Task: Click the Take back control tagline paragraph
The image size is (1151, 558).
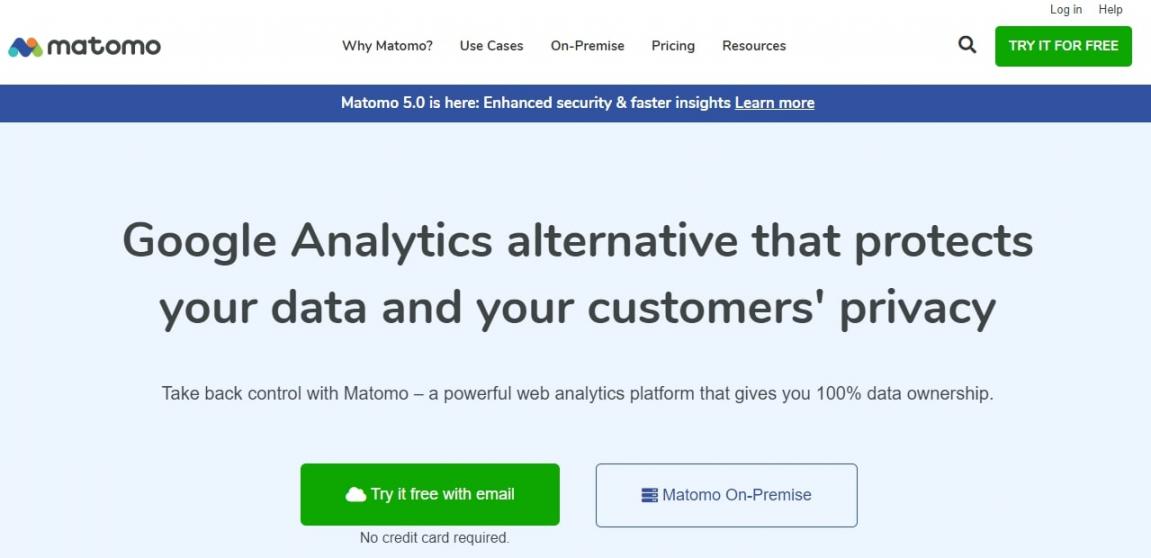Action: pos(577,393)
